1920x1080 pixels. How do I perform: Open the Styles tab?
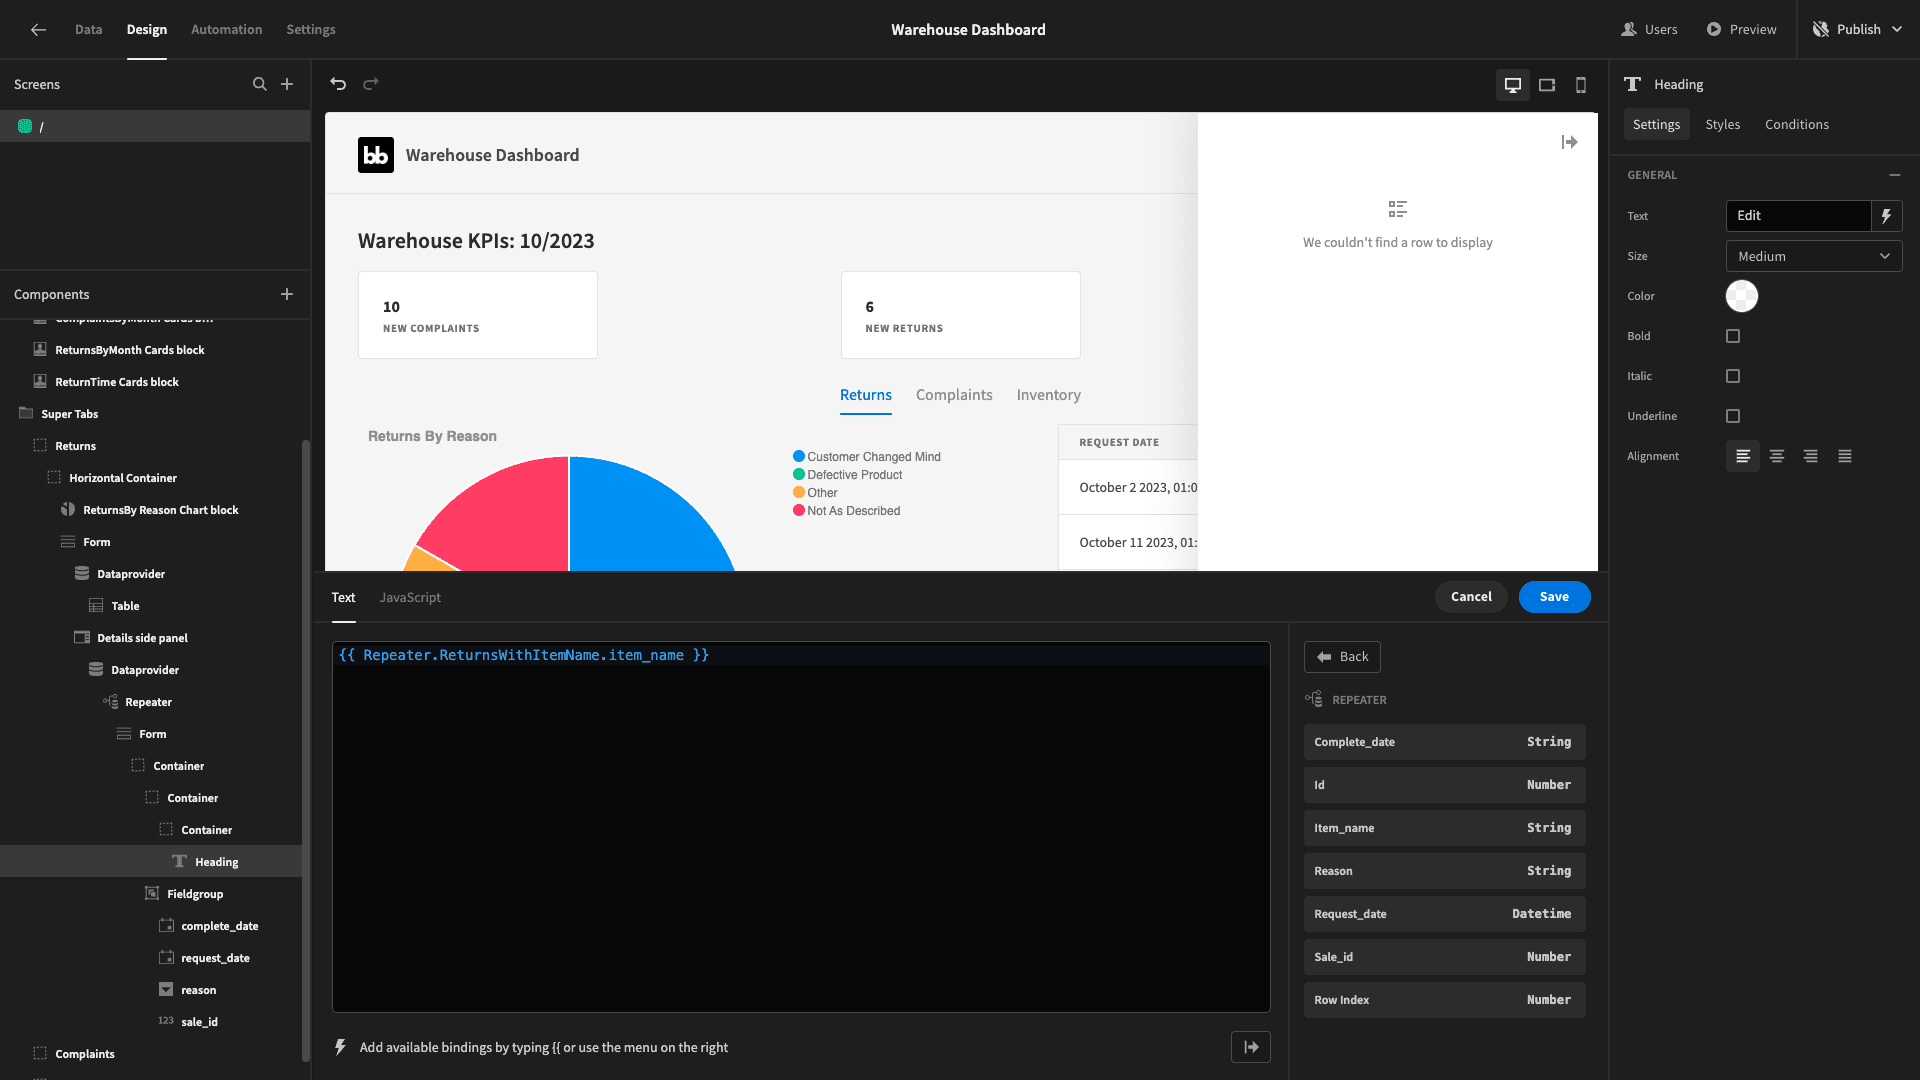pyautogui.click(x=1723, y=124)
